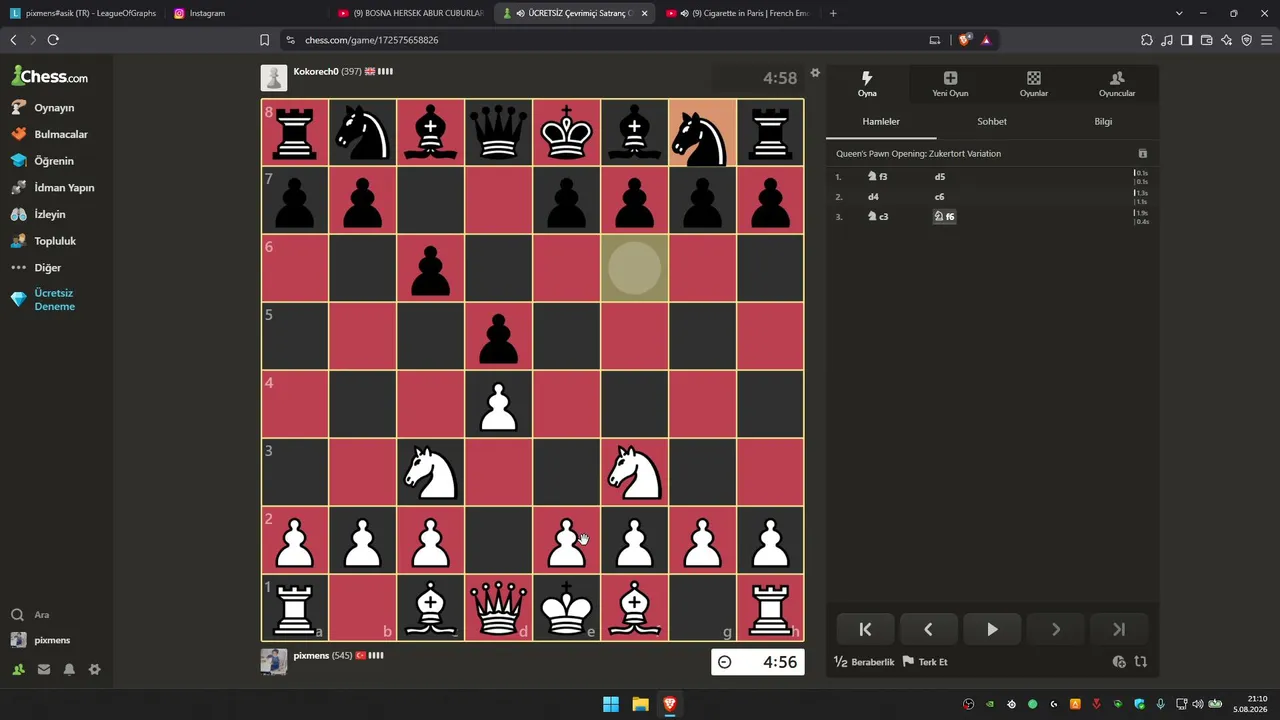
Task: Jump to the last move
Action: click(1119, 629)
